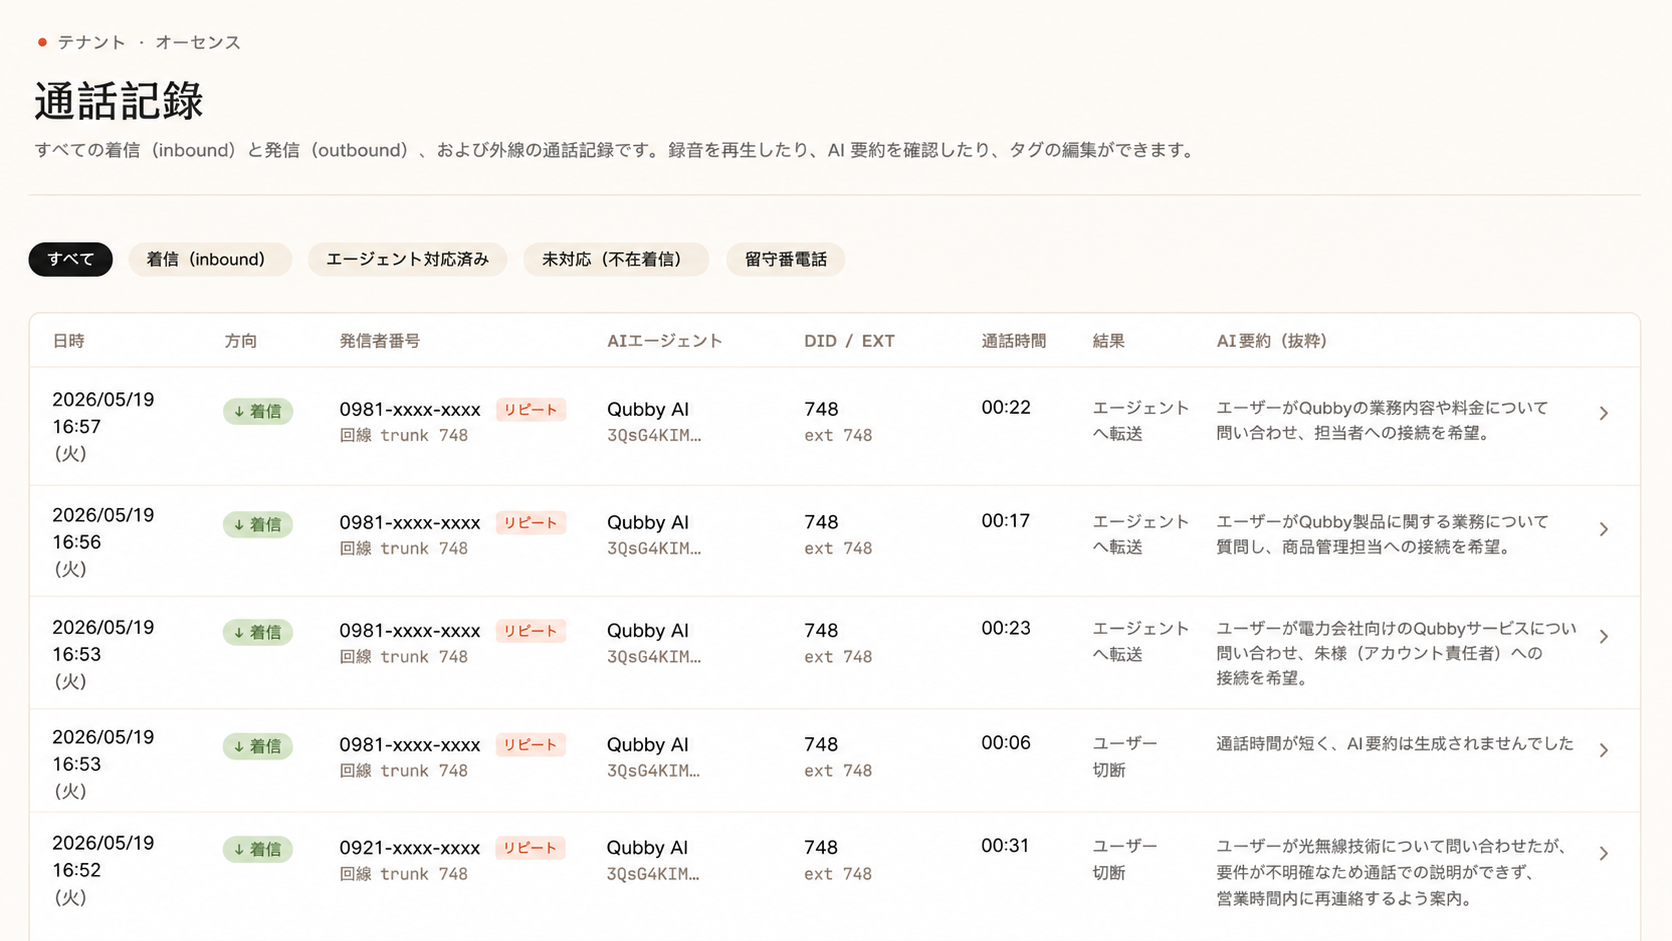
Task: Click テナント breadcrumb label
Action: pyautogui.click(x=91, y=42)
